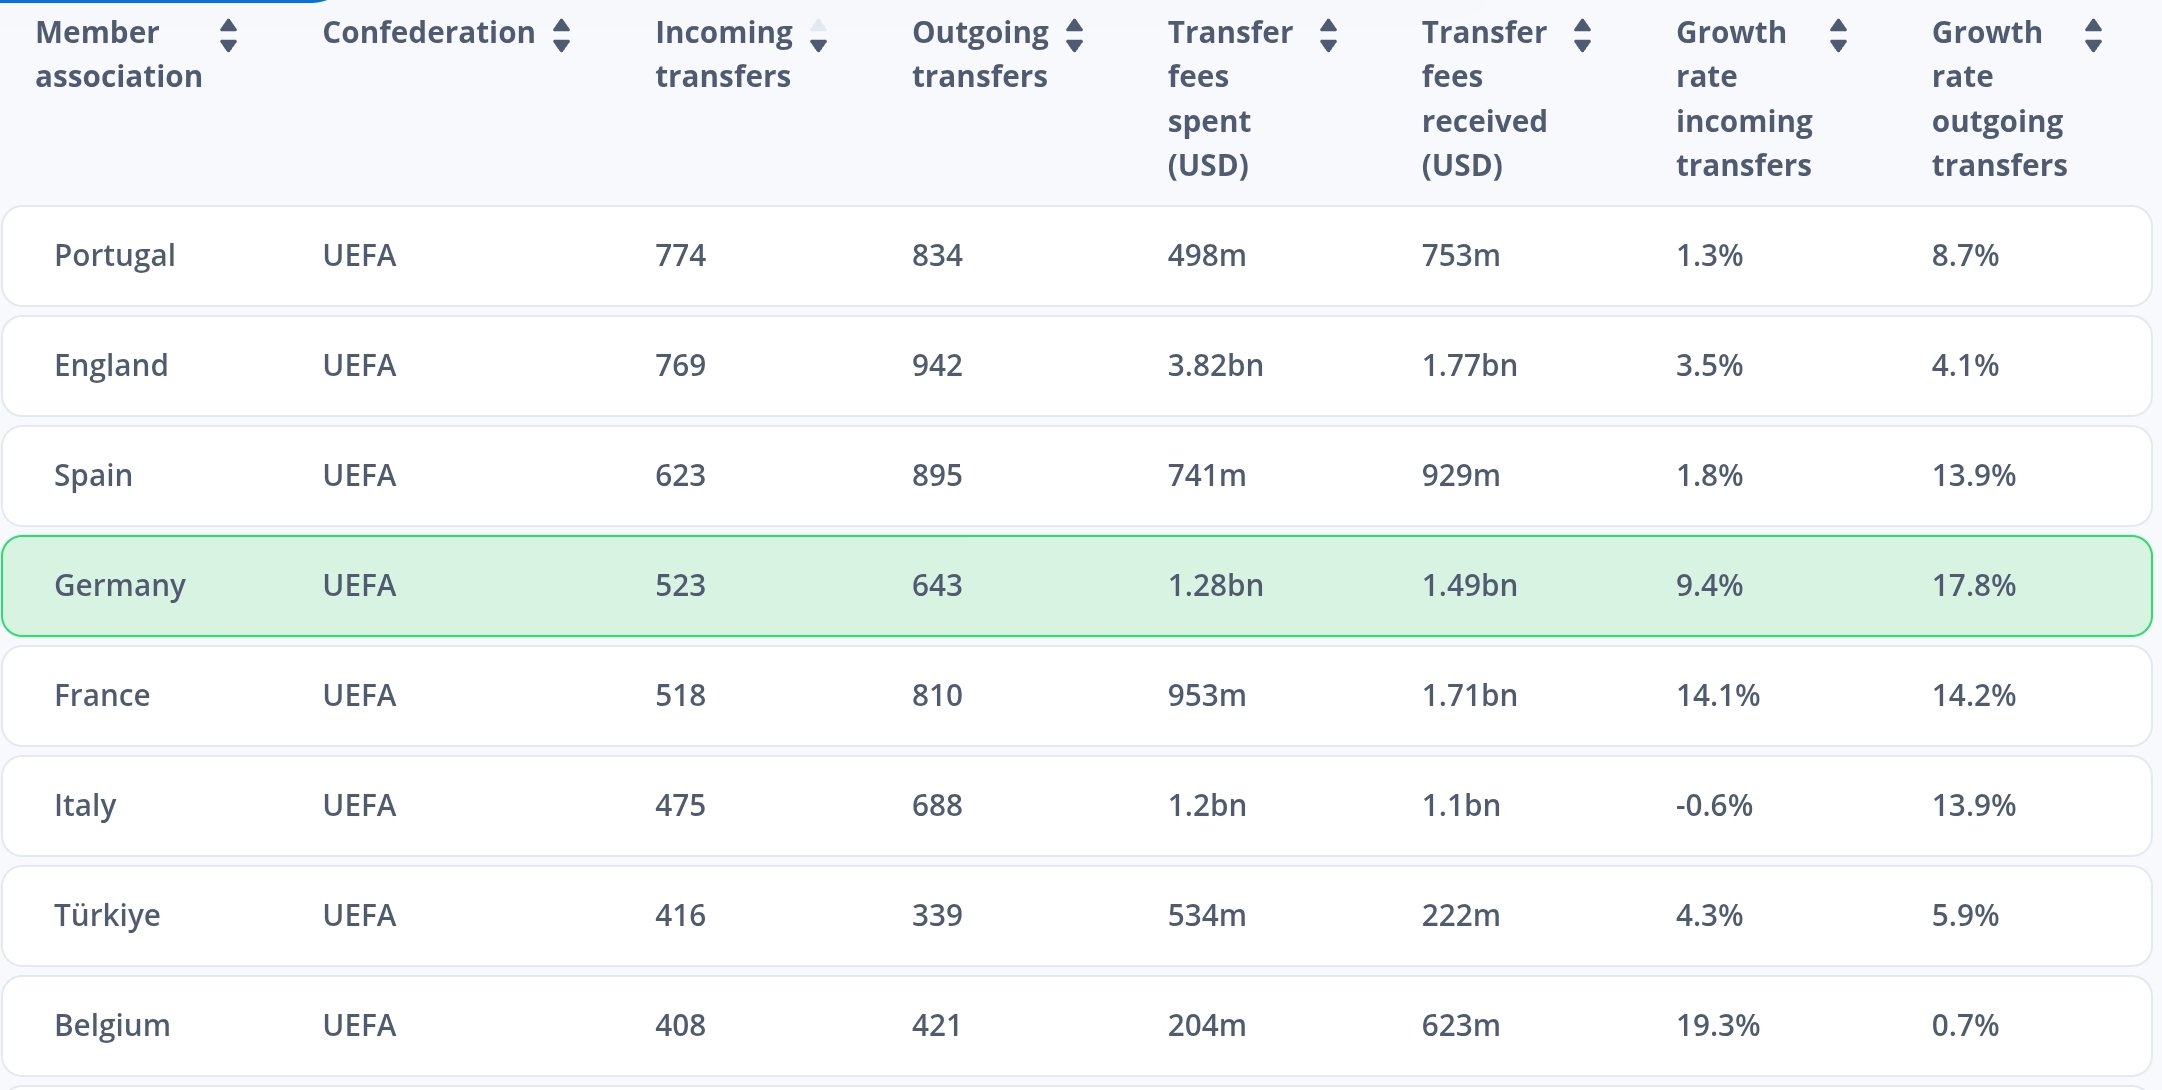Click the Incoming transfers header label

pyautogui.click(x=723, y=54)
